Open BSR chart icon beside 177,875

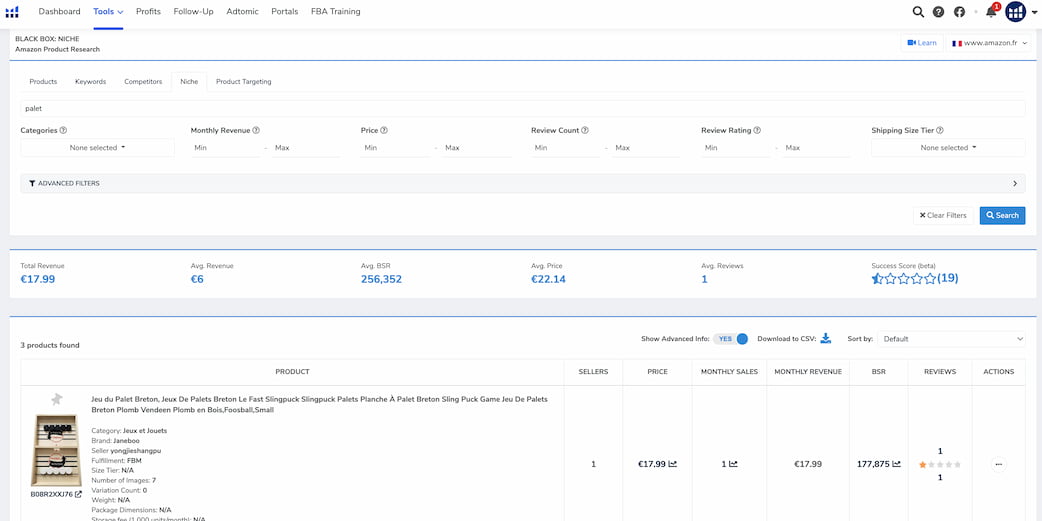point(896,464)
